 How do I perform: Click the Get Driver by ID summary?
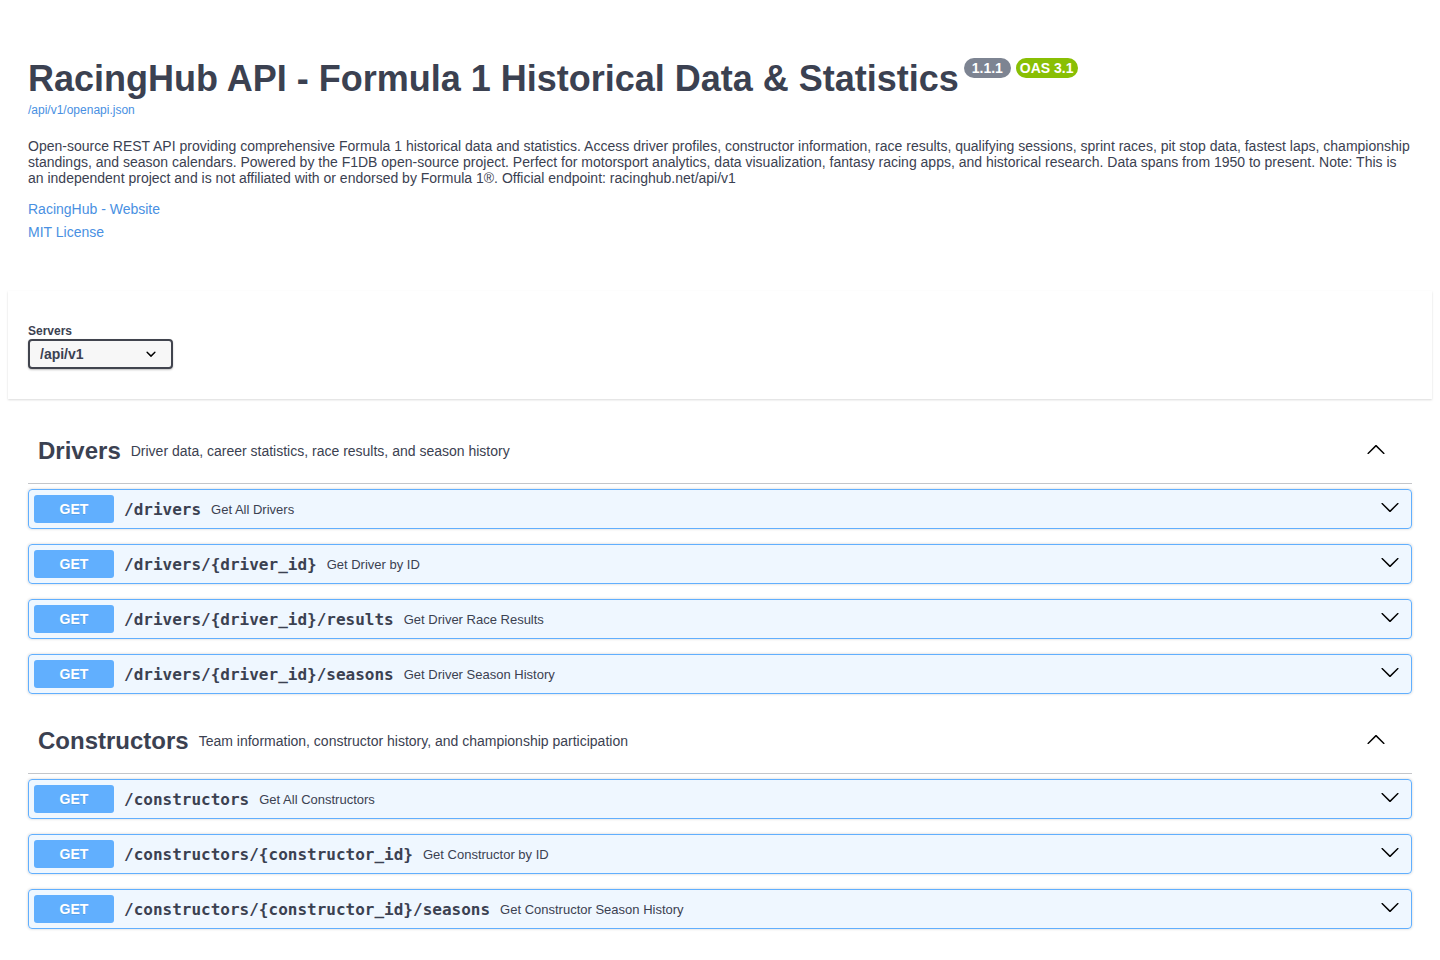[x=373, y=565]
